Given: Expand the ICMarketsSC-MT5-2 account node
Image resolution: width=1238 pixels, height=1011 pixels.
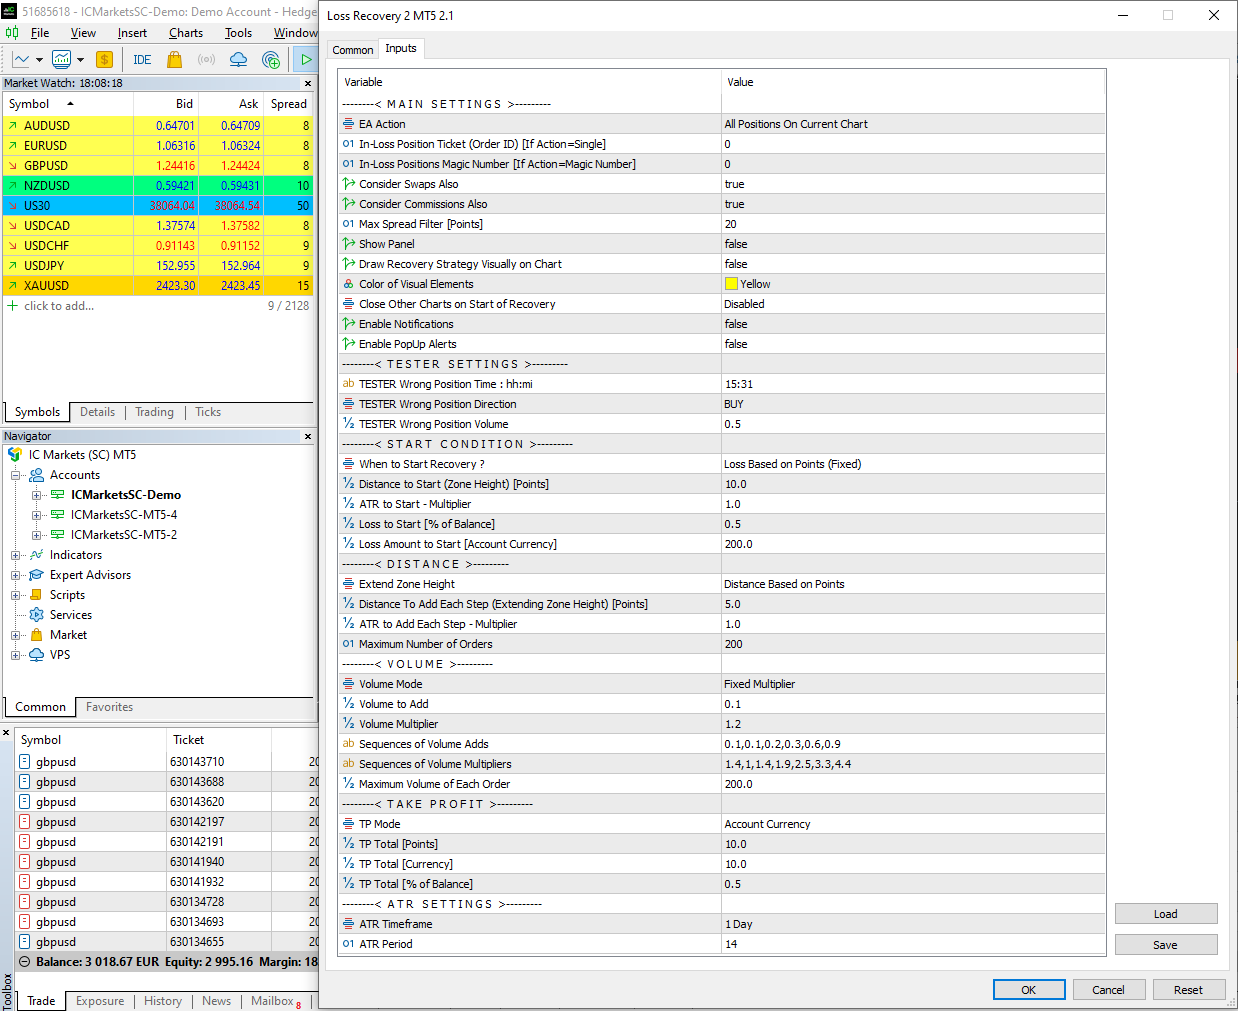Looking at the screenshot, I should 37,535.
